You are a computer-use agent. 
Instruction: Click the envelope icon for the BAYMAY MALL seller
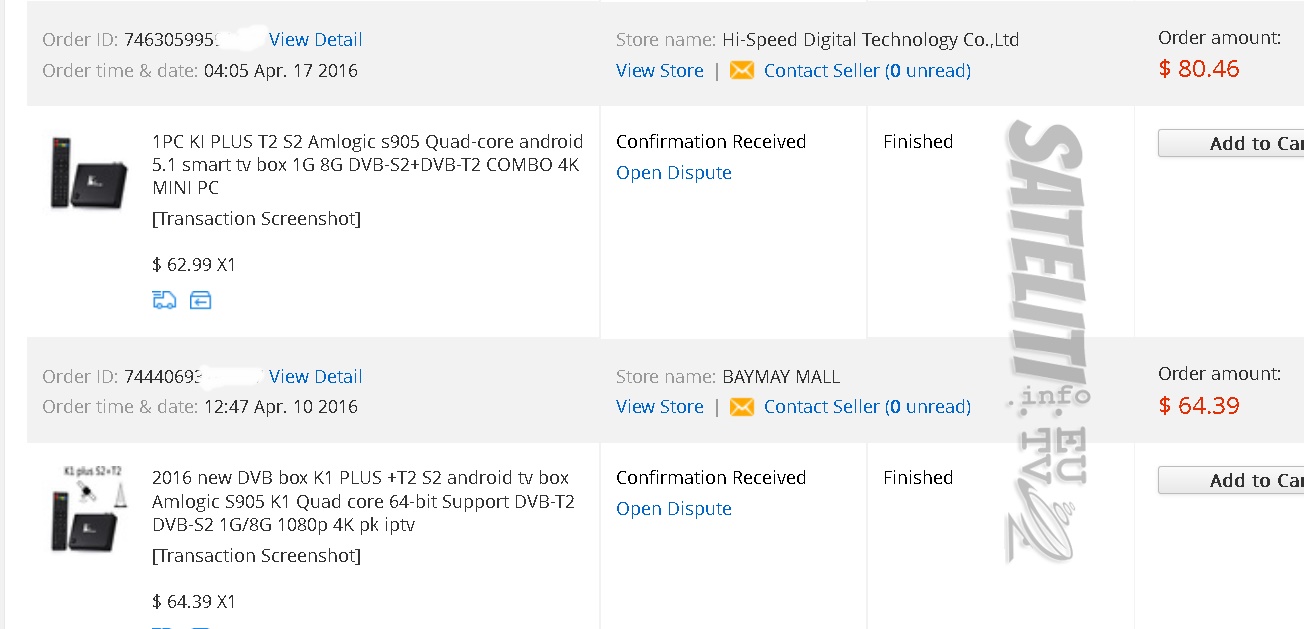point(742,407)
